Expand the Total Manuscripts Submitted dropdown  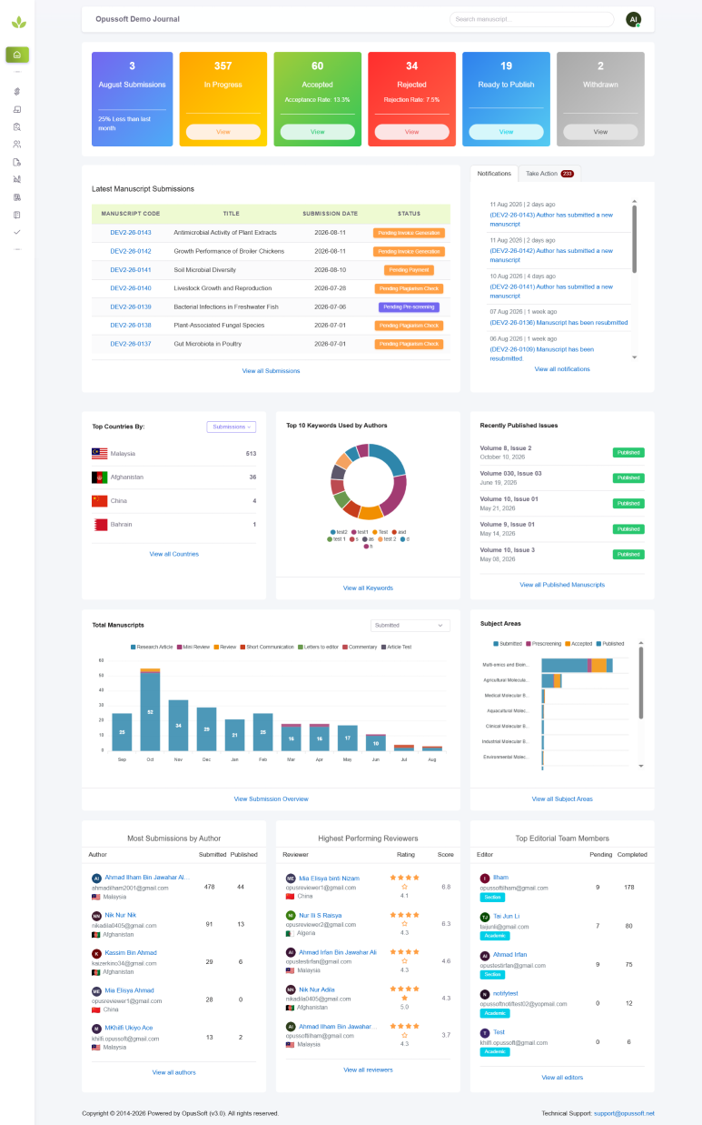coord(410,626)
